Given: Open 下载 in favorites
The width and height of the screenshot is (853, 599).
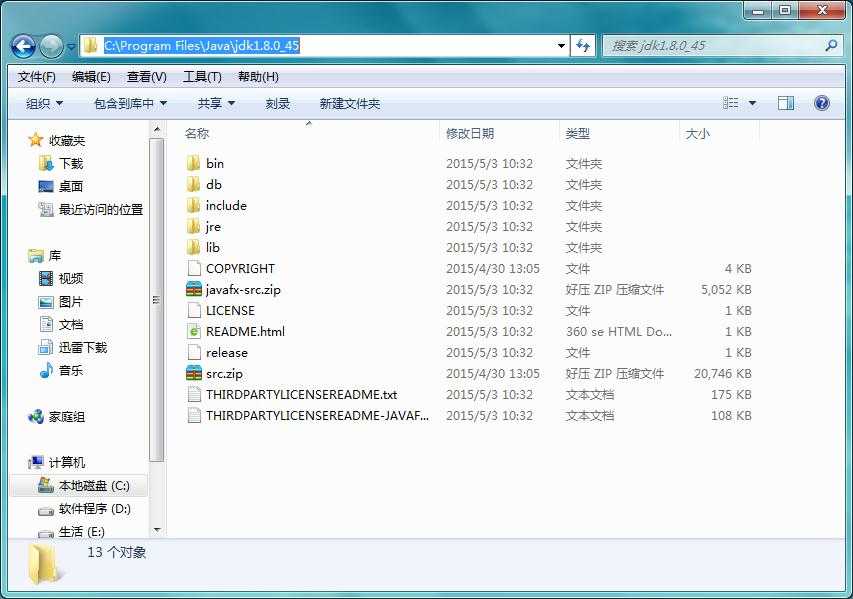Looking at the screenshot, I should click(x=71, y=163).
